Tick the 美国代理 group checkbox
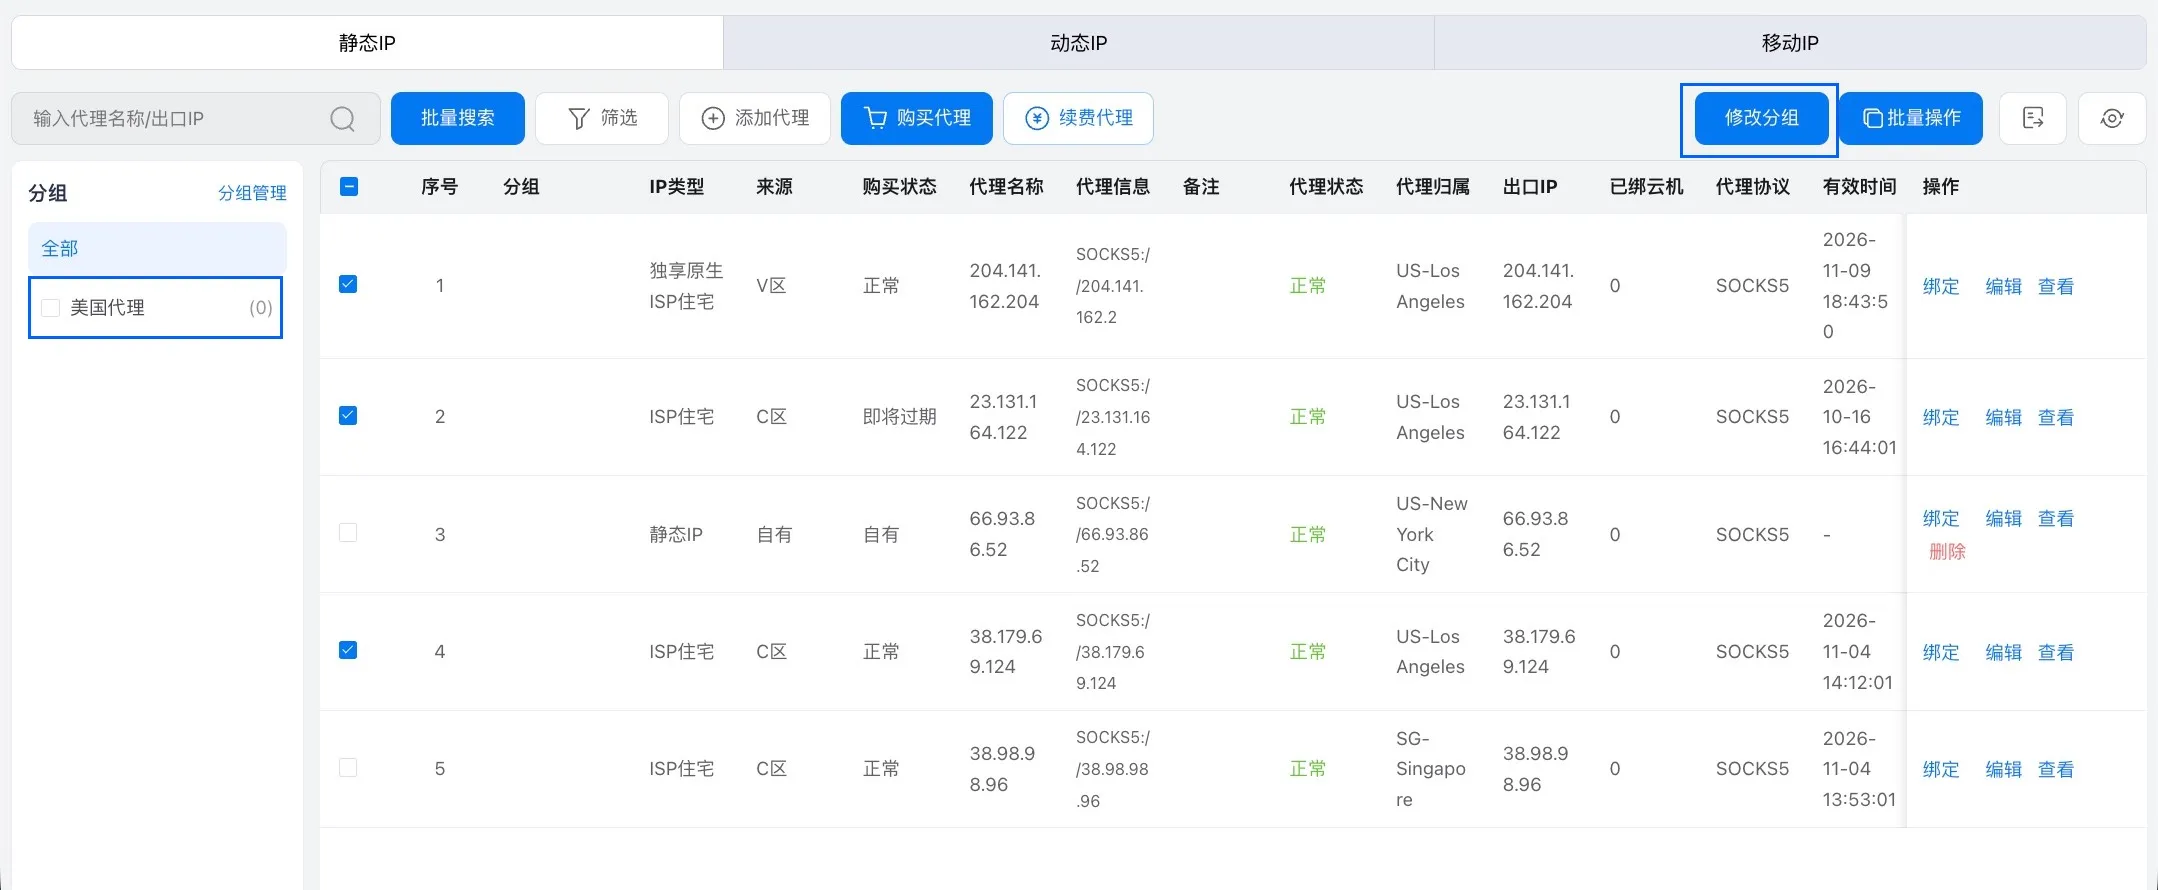Screen dimensions: 2158x890 coord(51,308)
